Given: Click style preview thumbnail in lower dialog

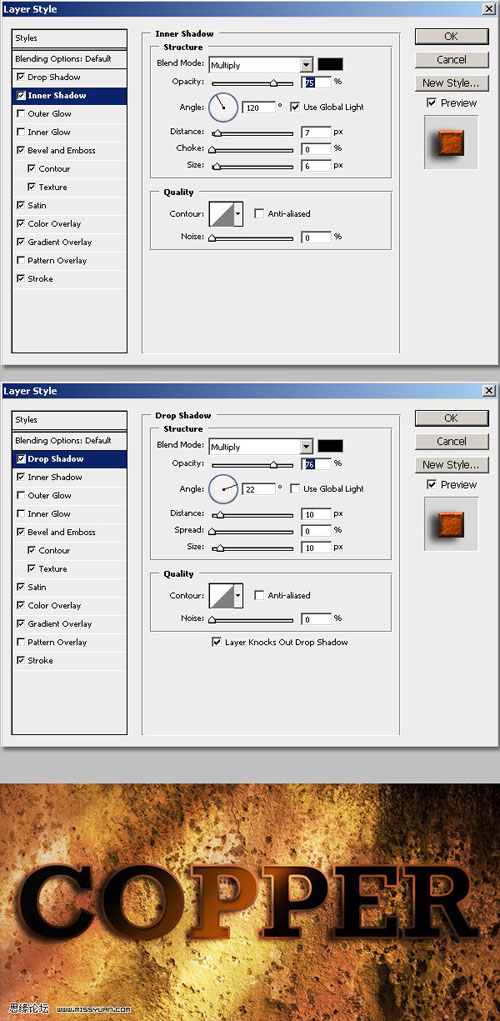Looking at the screenshot, I should tap(451, 524).
